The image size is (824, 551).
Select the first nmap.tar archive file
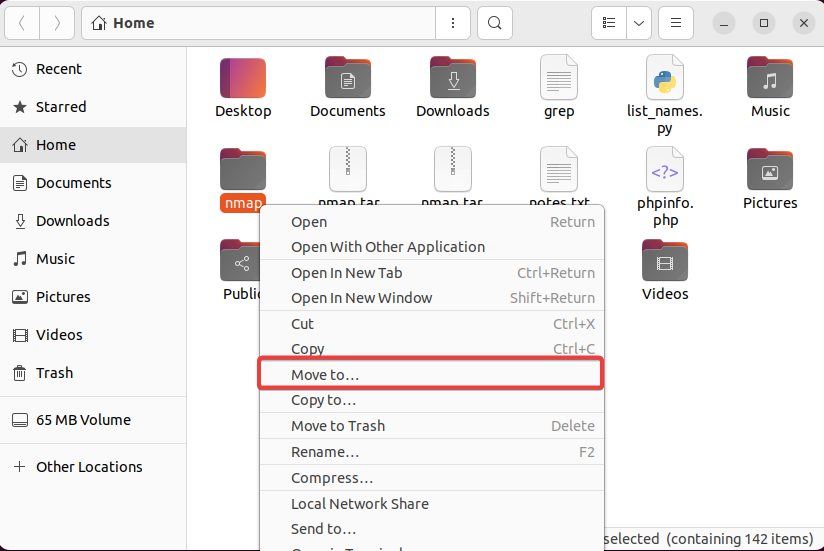point(348,170)
